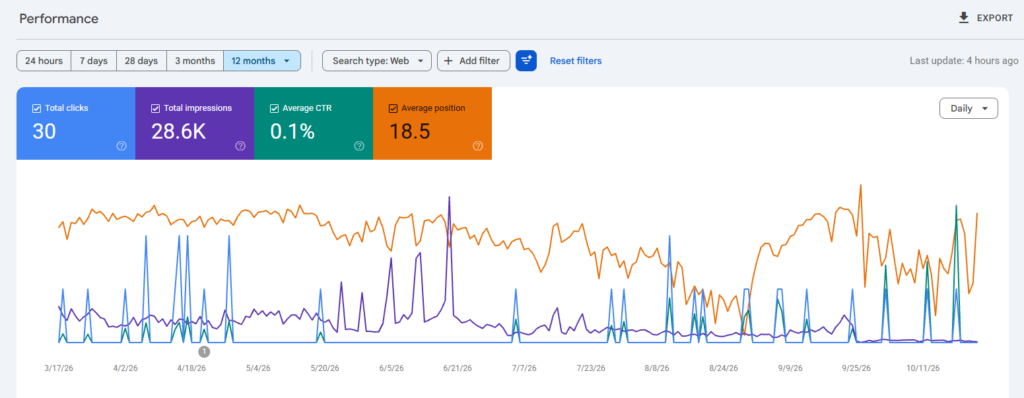Click the Export download icon

click(963, 18)
